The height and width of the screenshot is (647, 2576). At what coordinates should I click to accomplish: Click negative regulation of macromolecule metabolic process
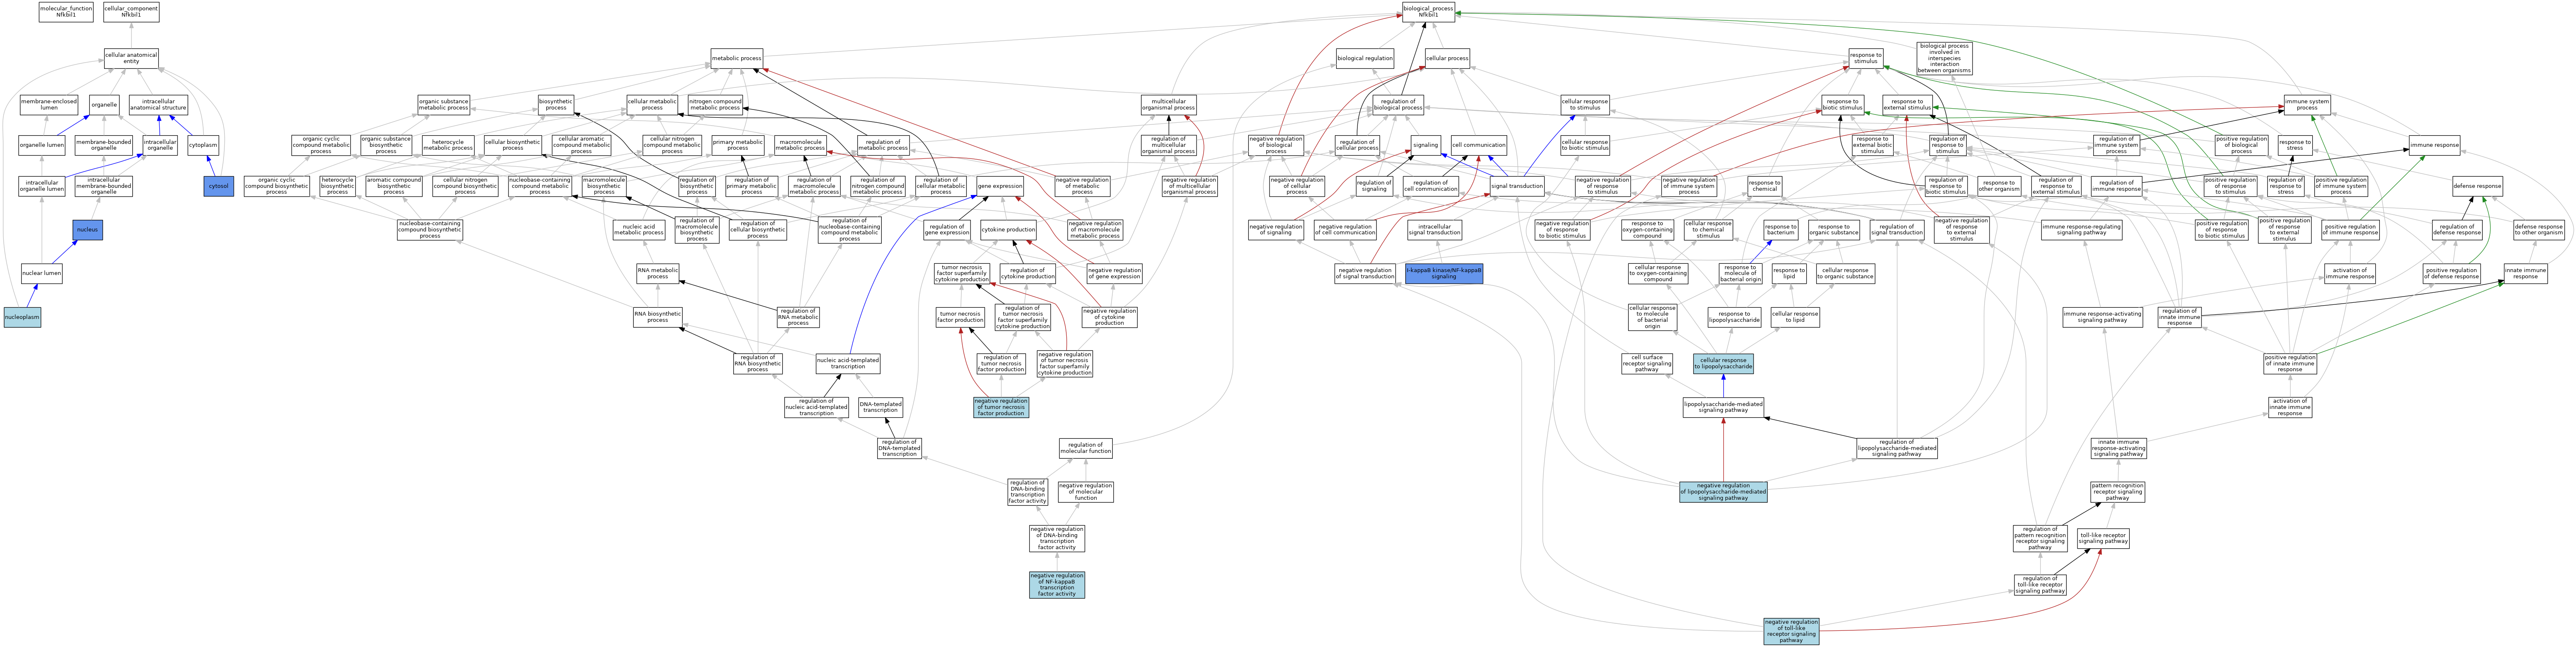(x=1095, y=230)
